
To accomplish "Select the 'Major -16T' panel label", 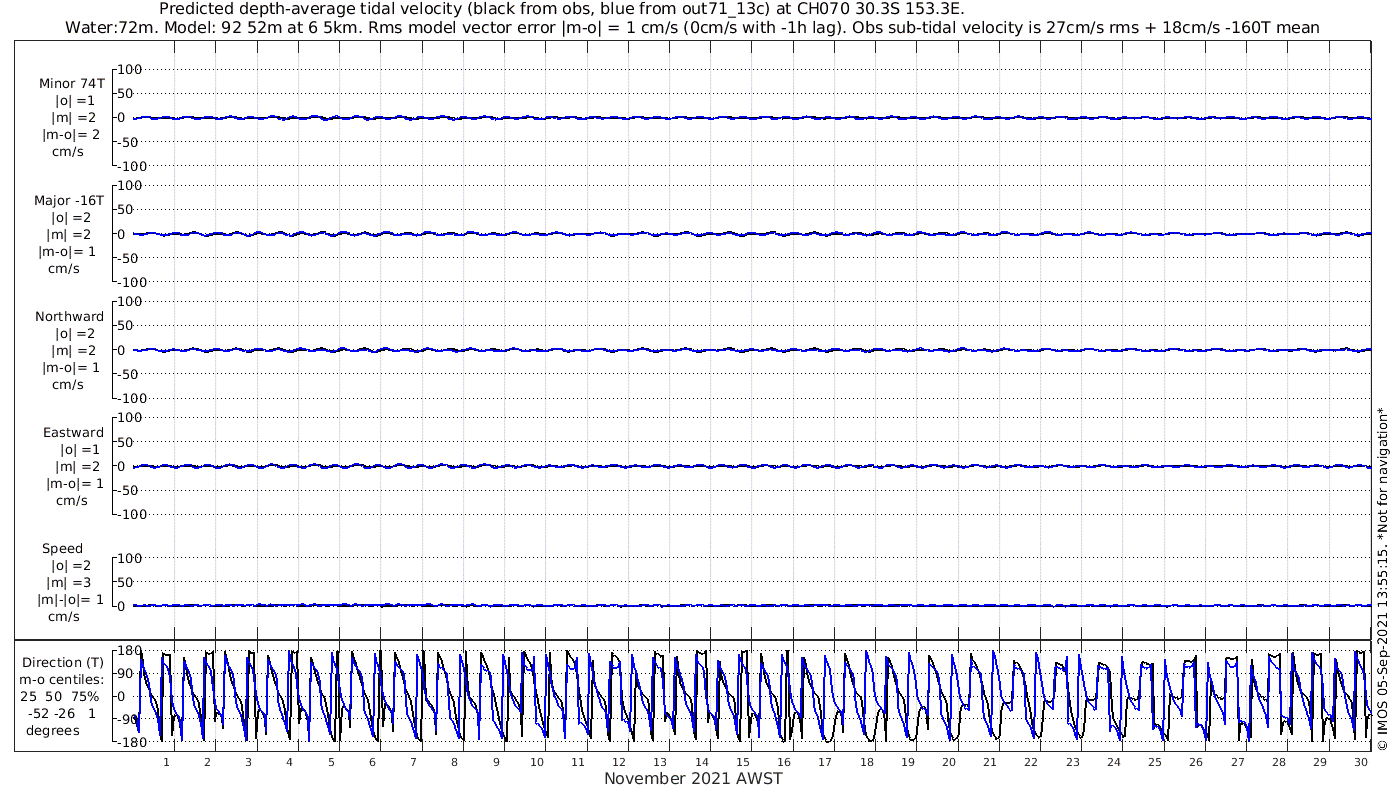I will coord(68,201).
